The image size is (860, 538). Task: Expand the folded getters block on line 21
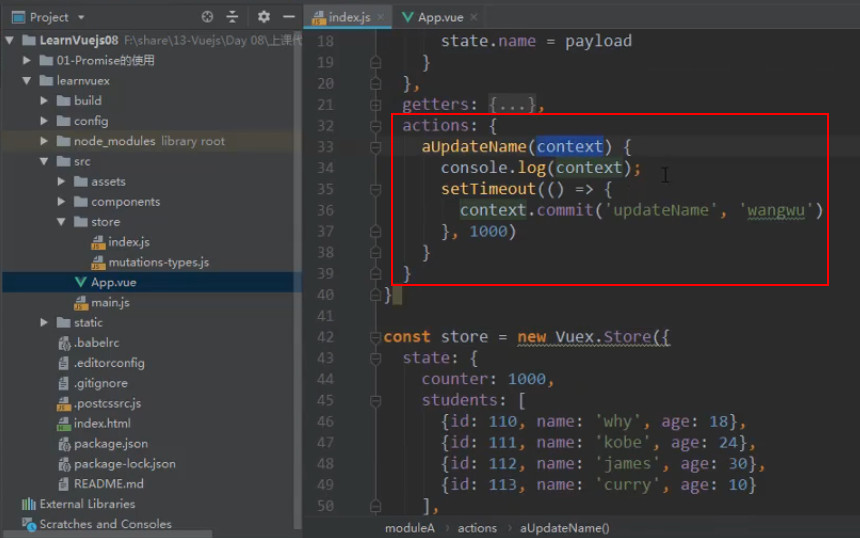click(x=376, y=104)
